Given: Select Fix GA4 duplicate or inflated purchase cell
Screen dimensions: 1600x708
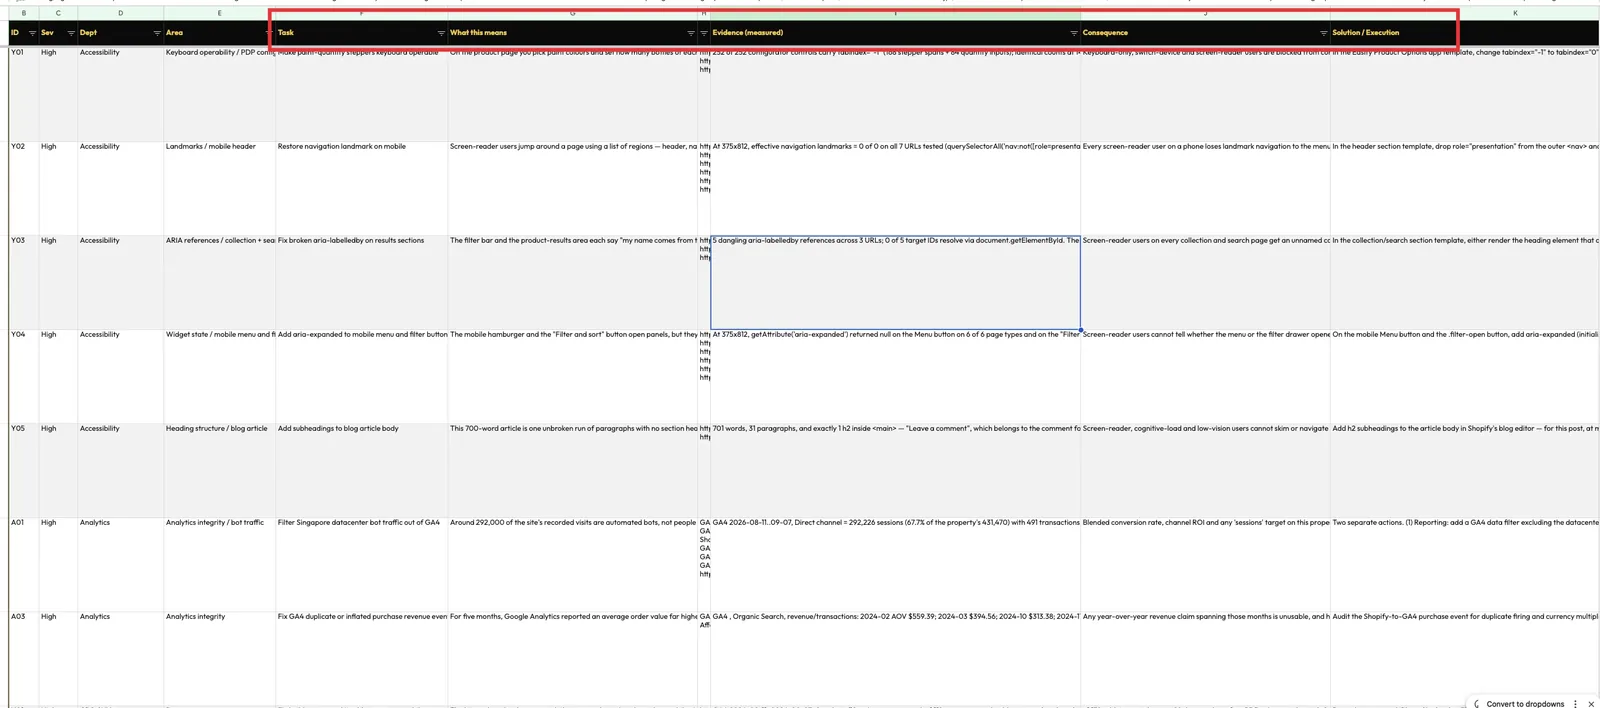Looking at the screenshot, I should (361, 658).
